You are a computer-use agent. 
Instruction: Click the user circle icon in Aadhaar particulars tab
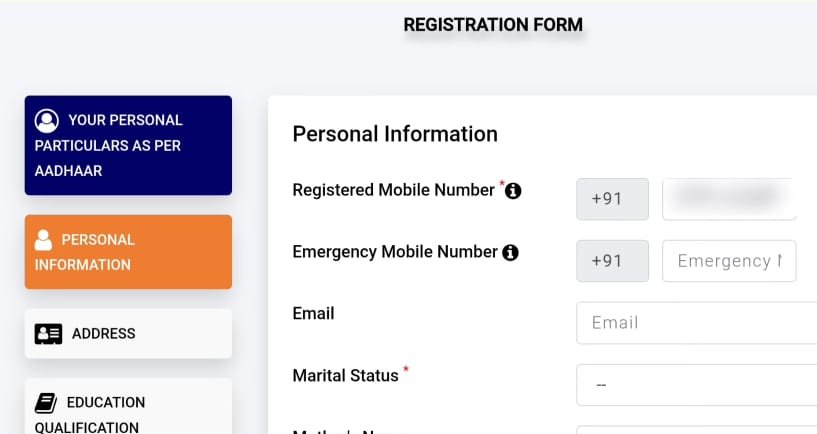pos(46,121)
